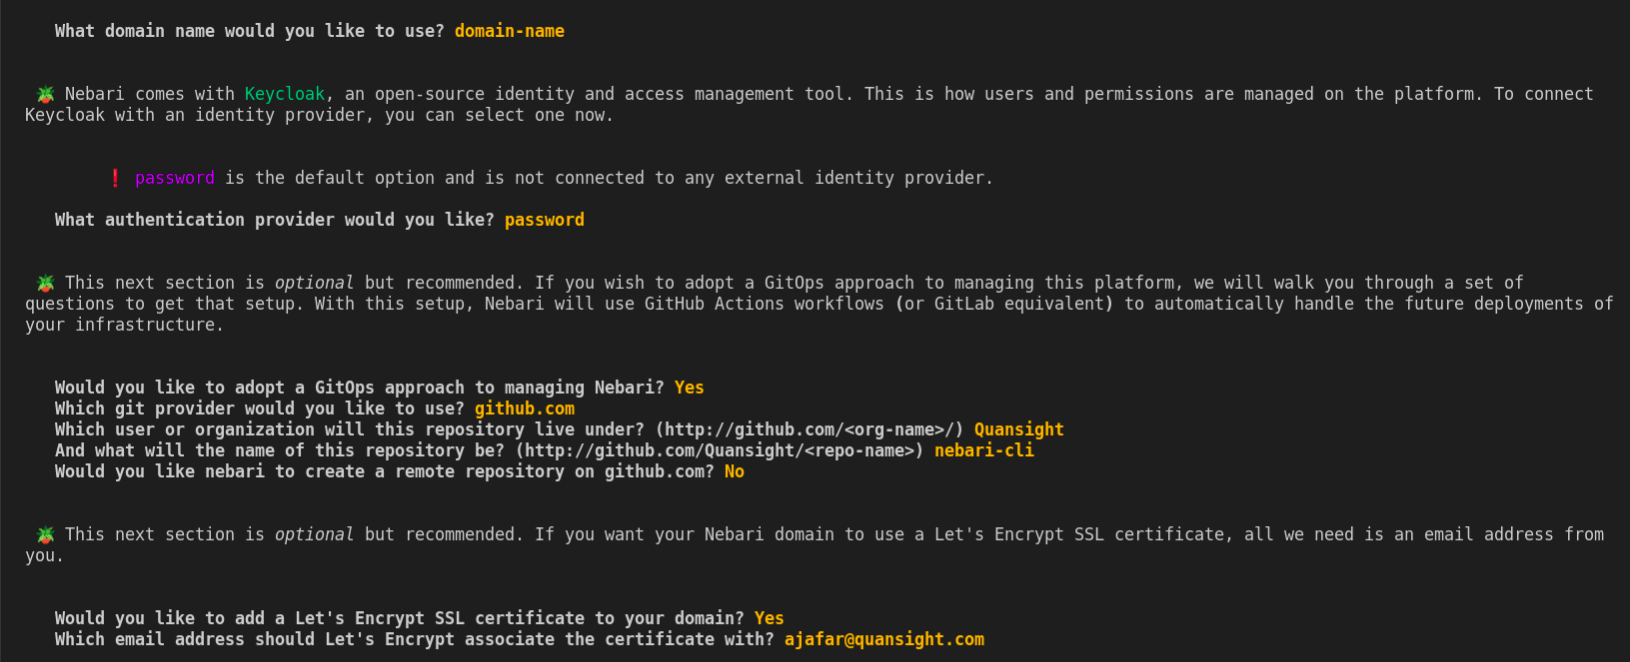
Task: Click the Yes answer for the SSL certificate
Action: click(769, 619)
